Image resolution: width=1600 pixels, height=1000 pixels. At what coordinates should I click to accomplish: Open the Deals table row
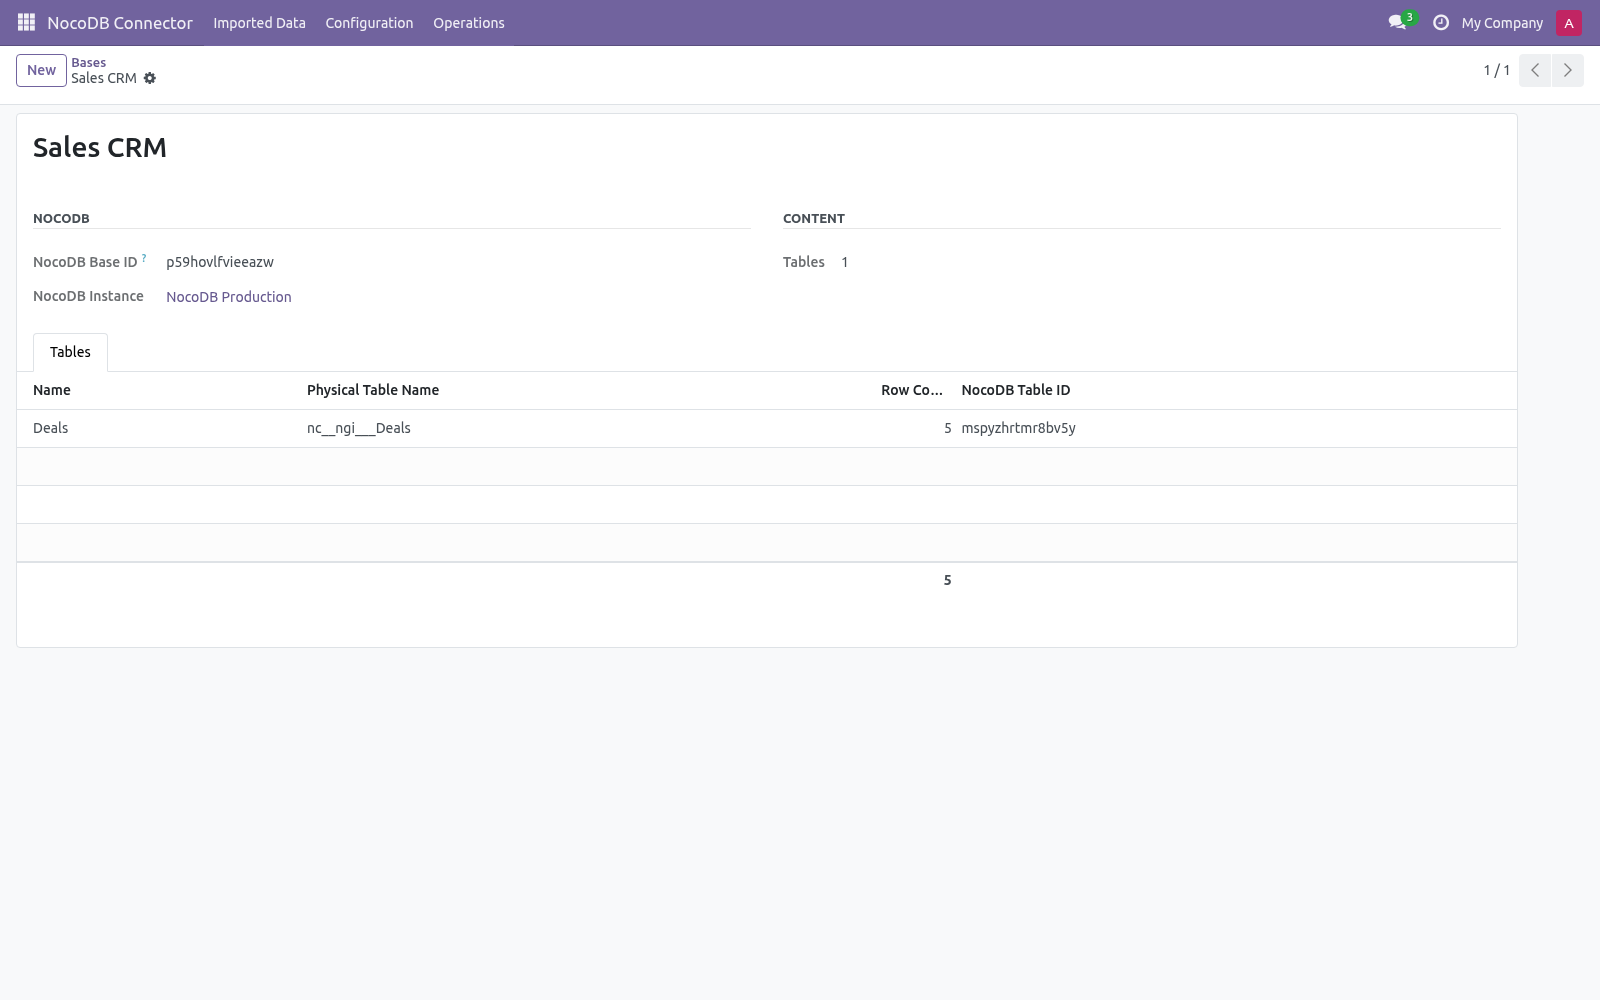tap(767, 428)
